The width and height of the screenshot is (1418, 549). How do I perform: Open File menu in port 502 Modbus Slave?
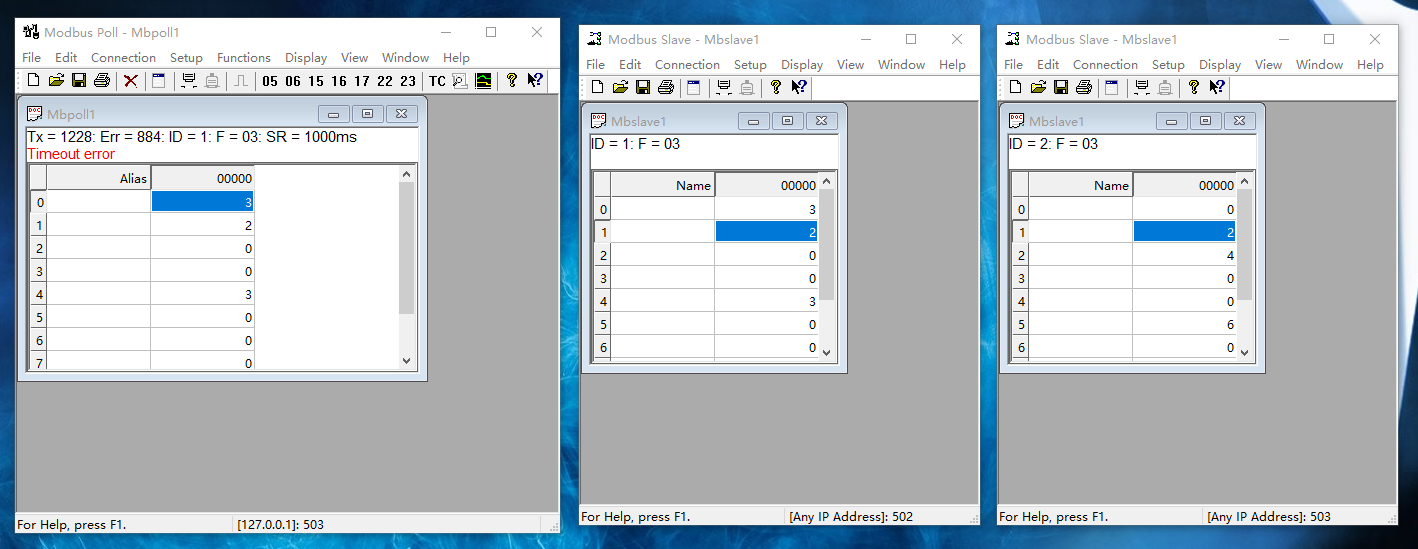[x=595, y=64]
